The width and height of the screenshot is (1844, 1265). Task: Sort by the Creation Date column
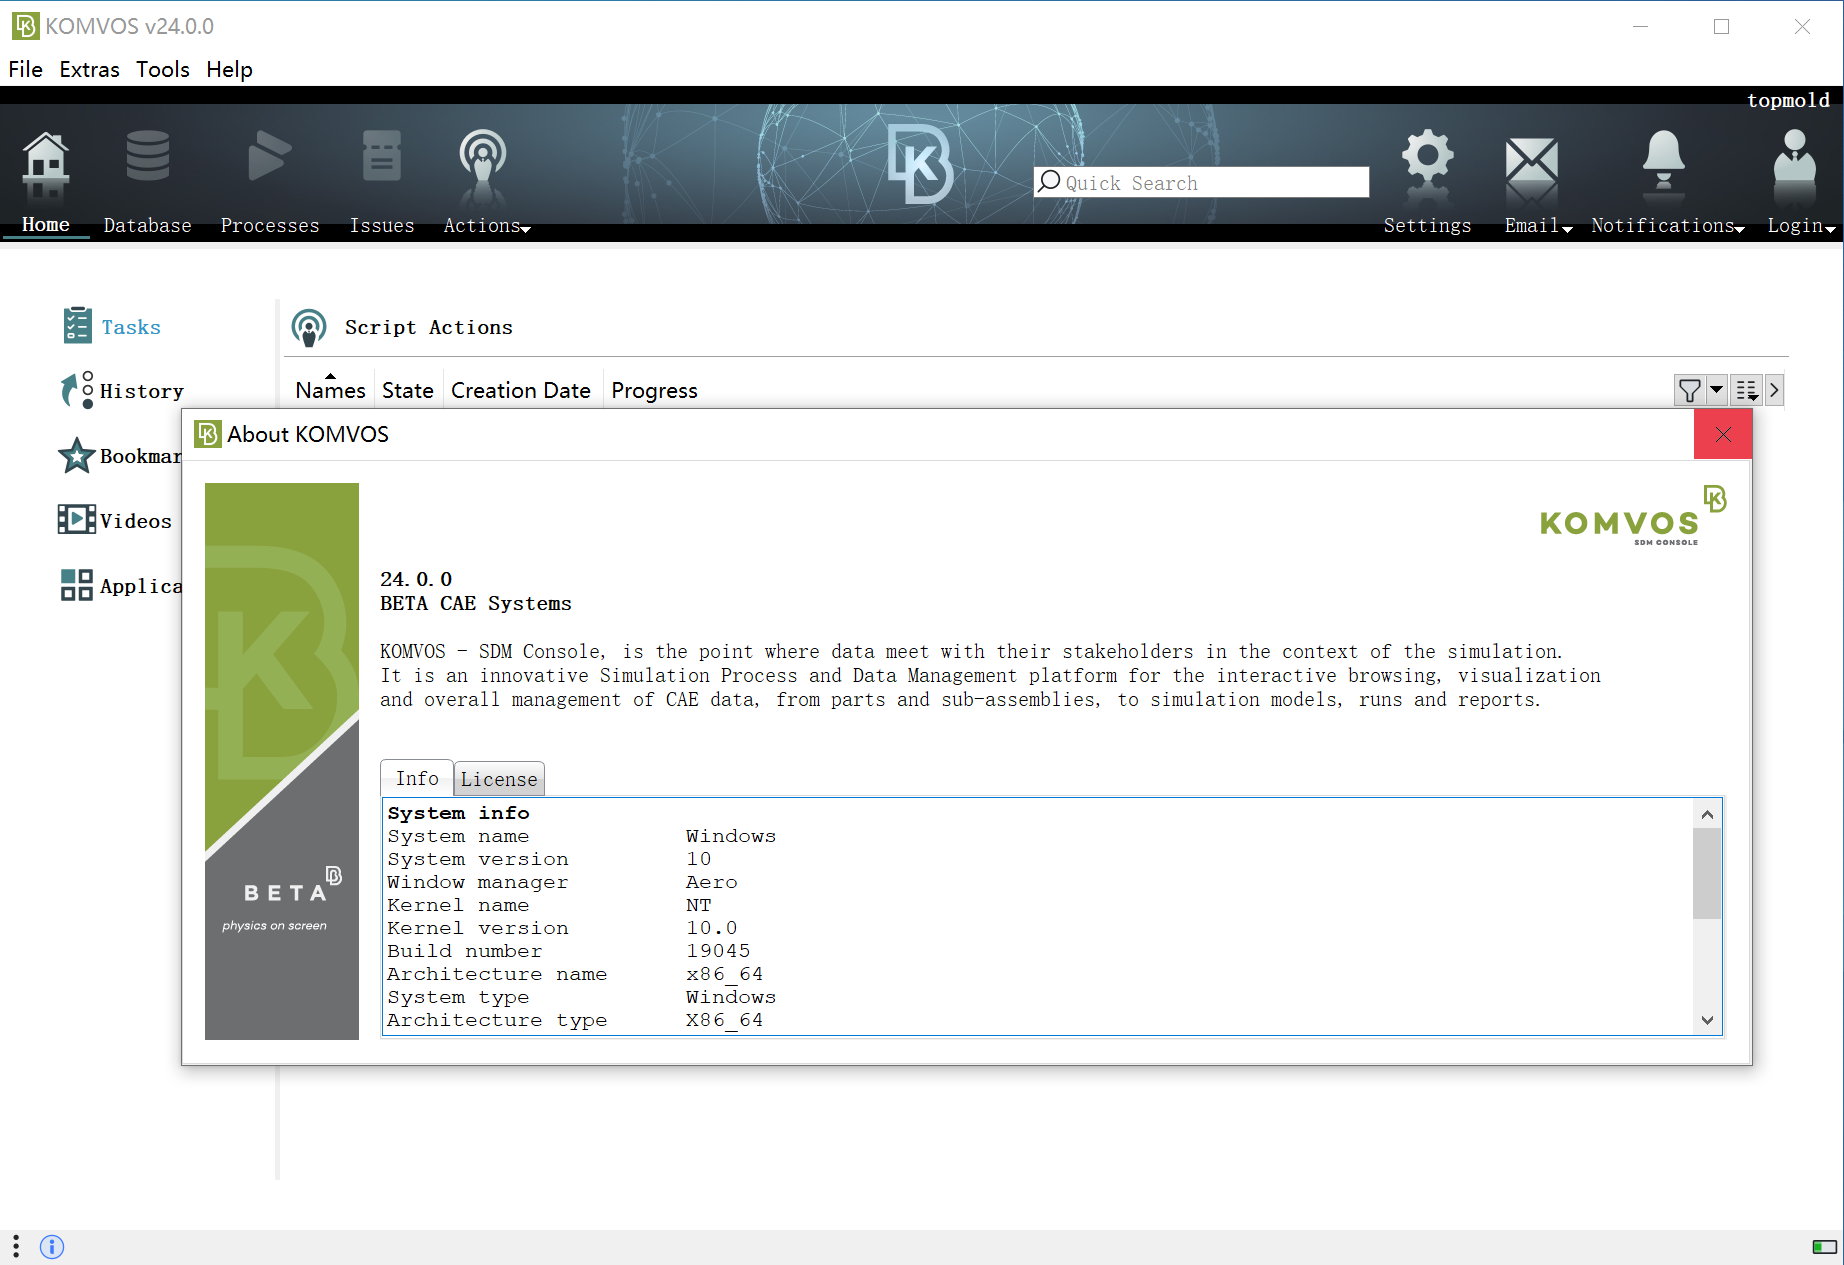pos(521,390)
